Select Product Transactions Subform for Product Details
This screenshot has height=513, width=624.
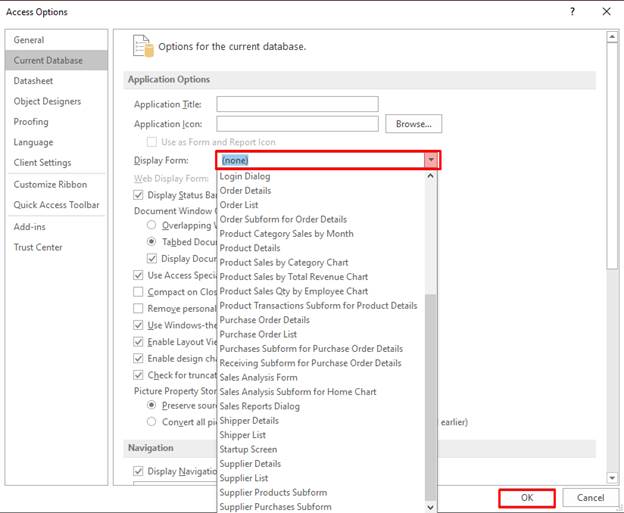pos(321,305)
